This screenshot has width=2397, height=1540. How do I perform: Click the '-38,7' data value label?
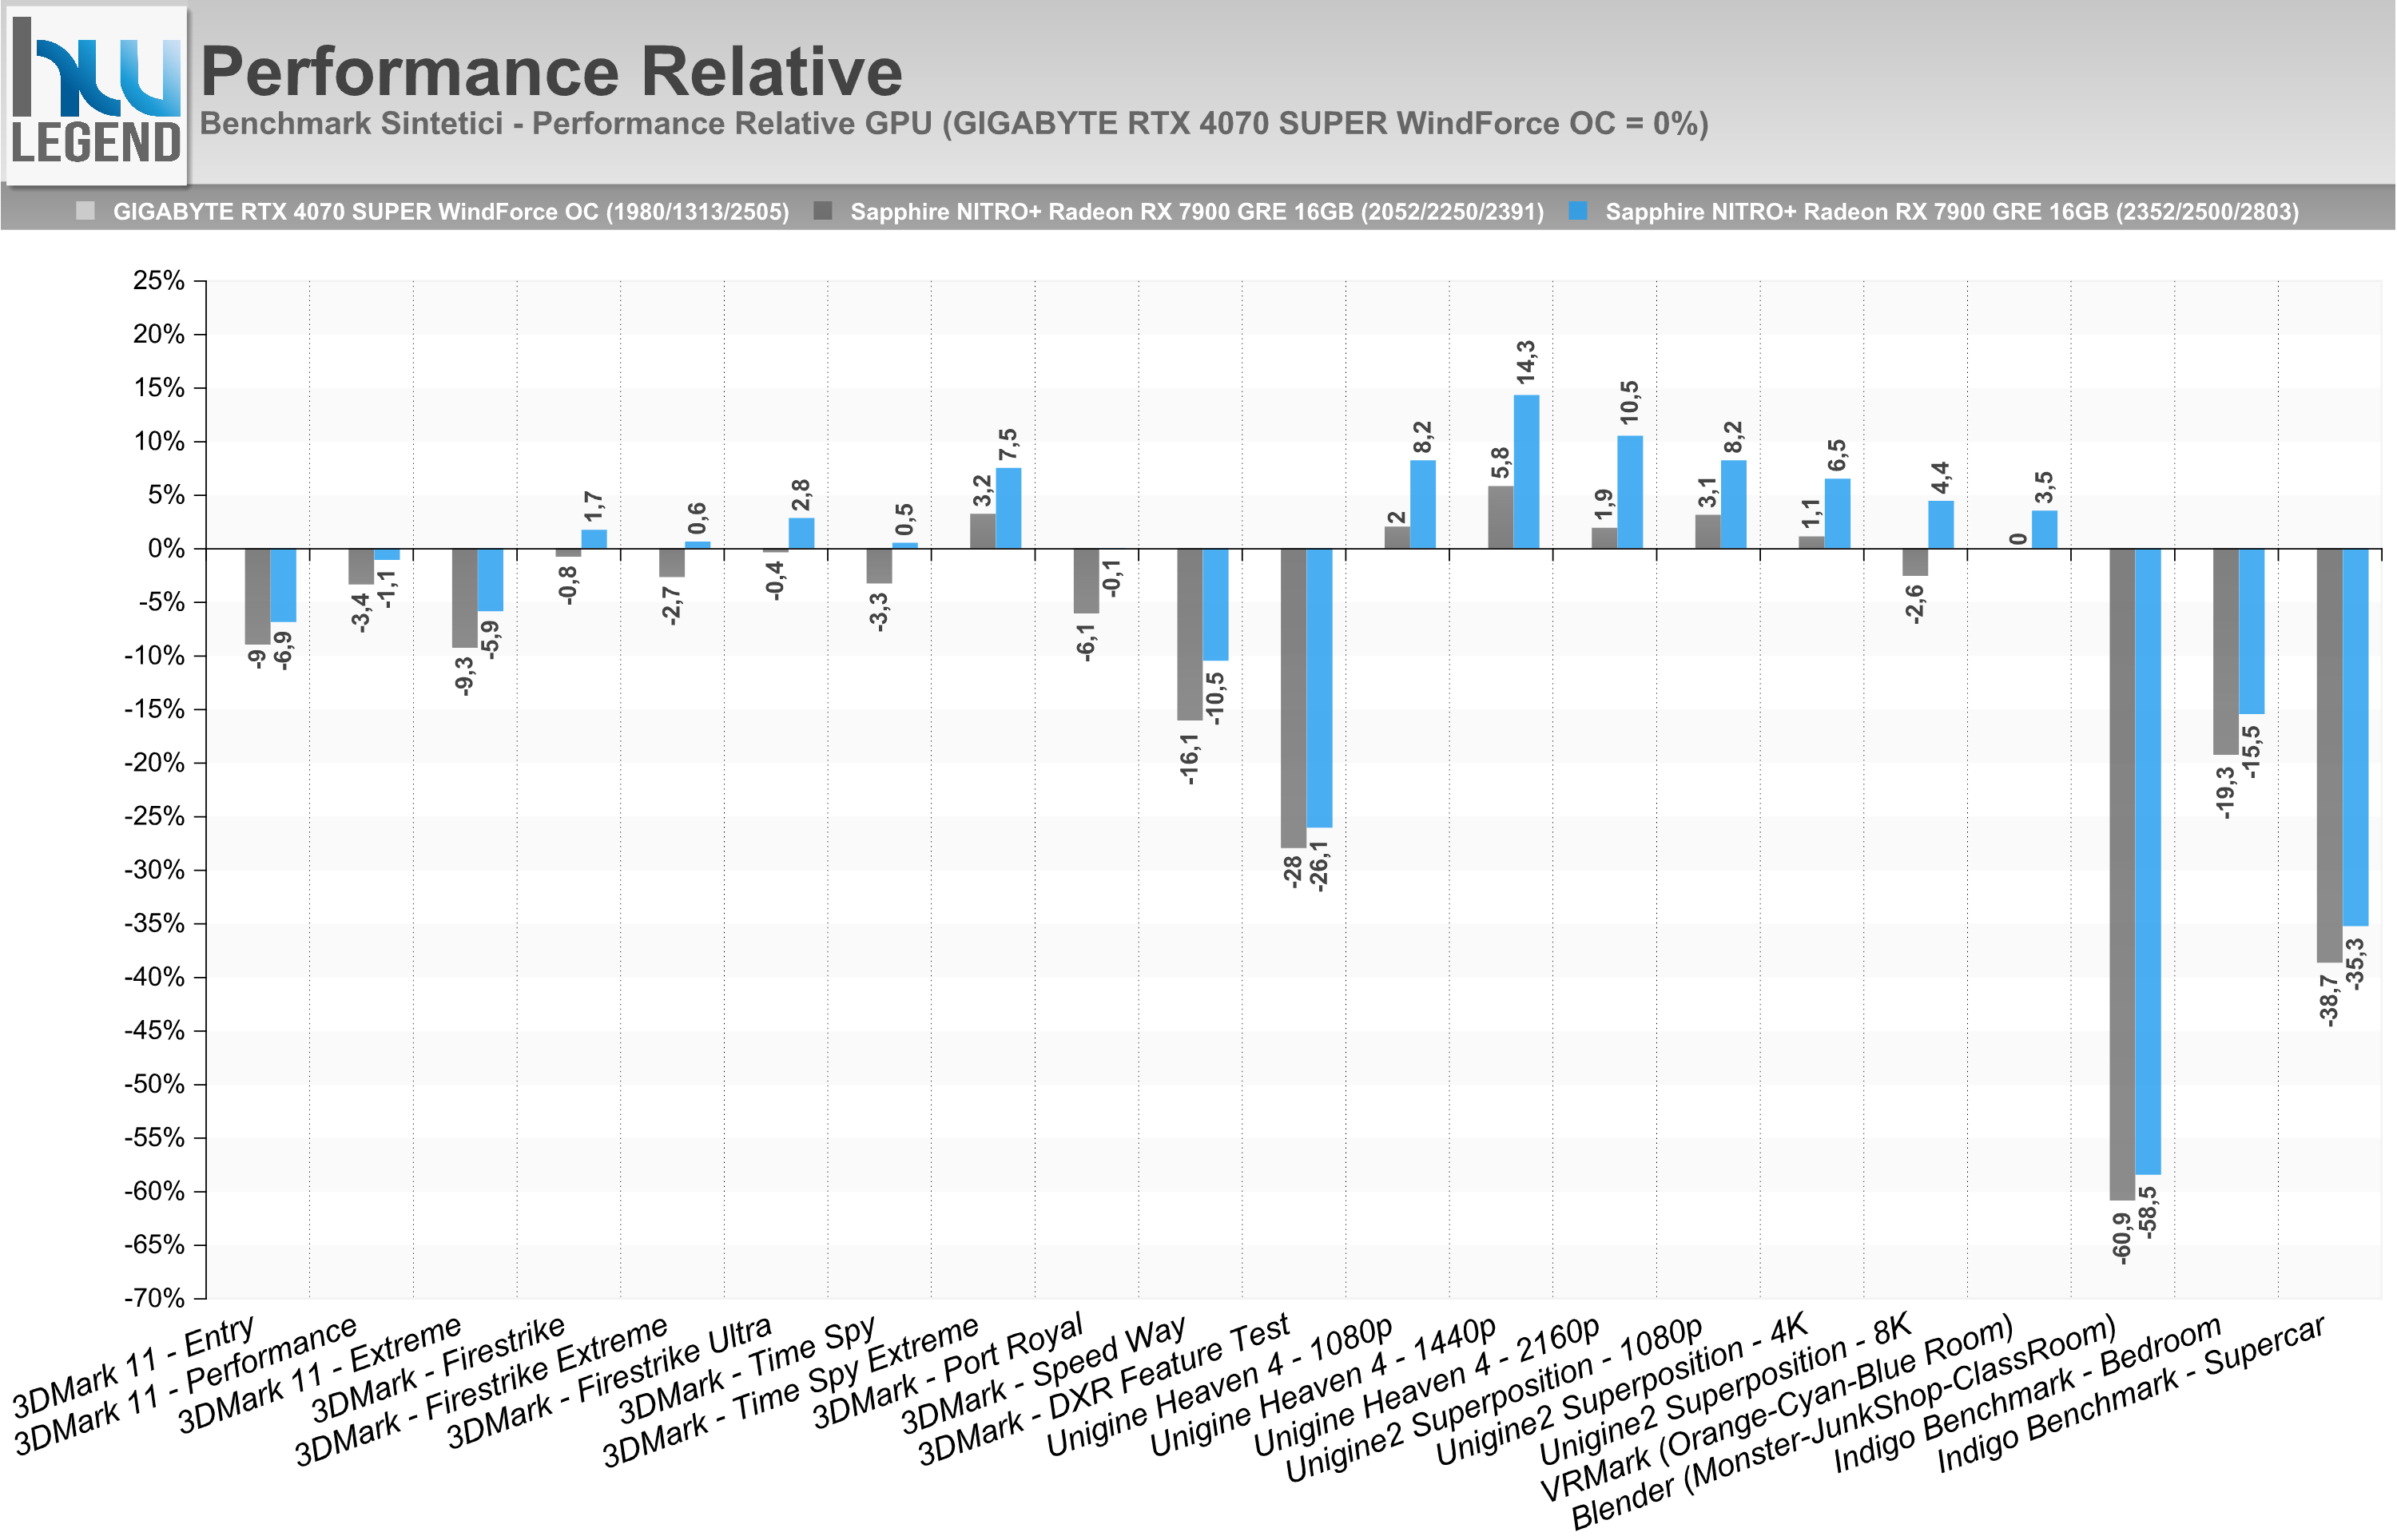coord(2329,1000)
